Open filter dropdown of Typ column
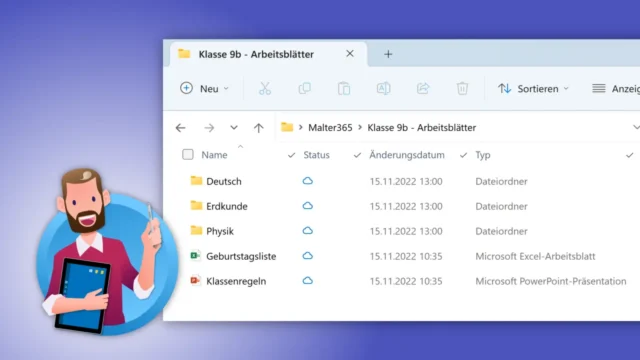Viewport: 640px width, 360px height. [630, 155]
